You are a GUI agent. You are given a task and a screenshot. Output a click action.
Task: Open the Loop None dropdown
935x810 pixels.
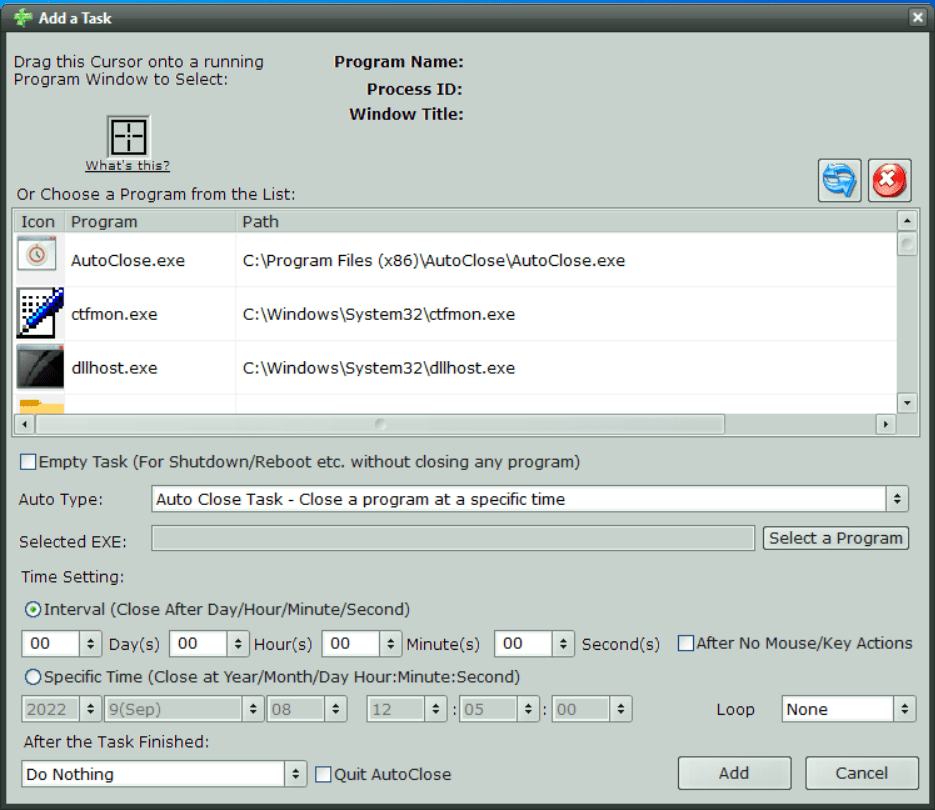tap(849, 709)
